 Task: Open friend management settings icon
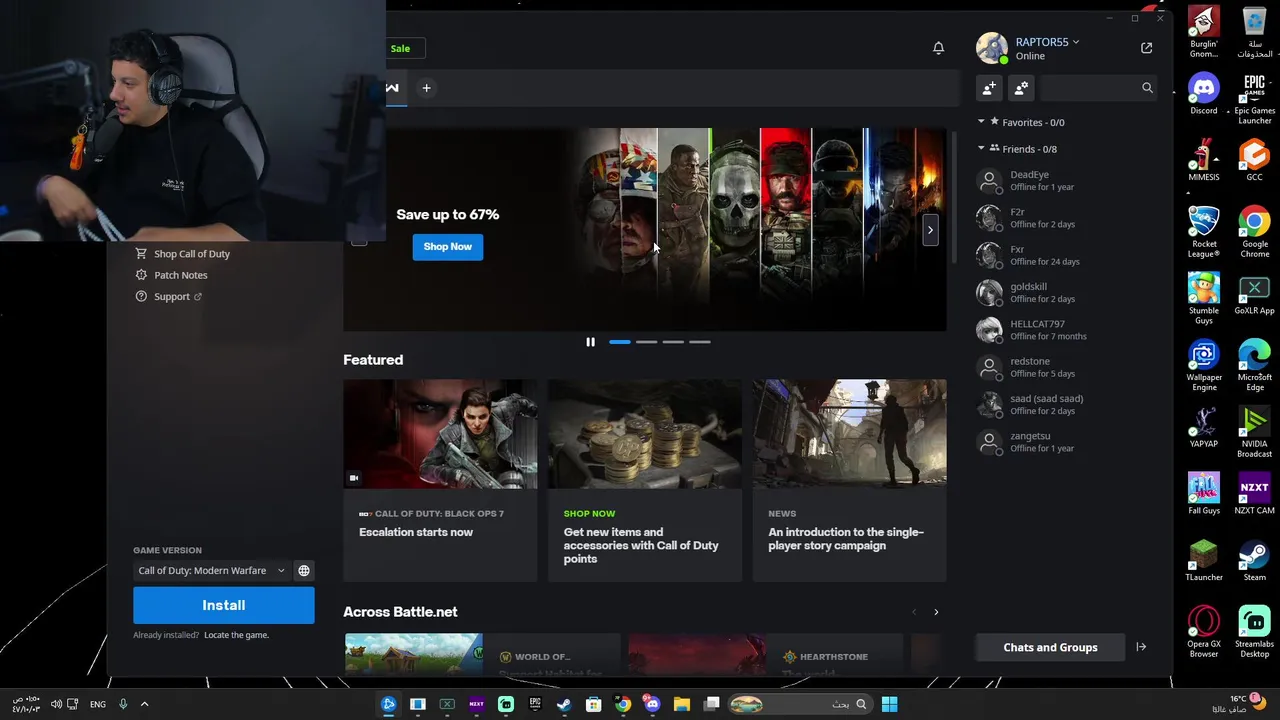[1021, 88]
